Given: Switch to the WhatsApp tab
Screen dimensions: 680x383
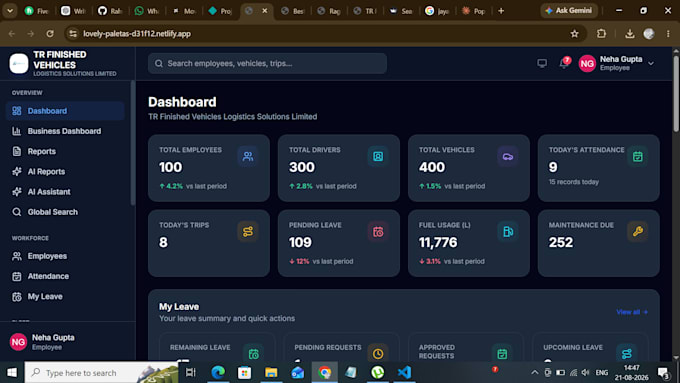Looking at the screenshot, I should (x=147, y=11).
